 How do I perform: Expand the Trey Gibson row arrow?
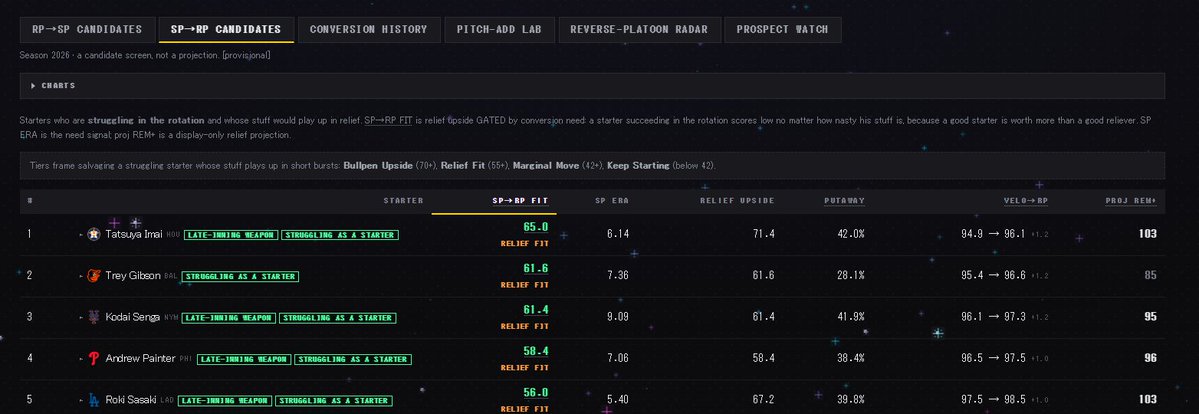point(81,275)
